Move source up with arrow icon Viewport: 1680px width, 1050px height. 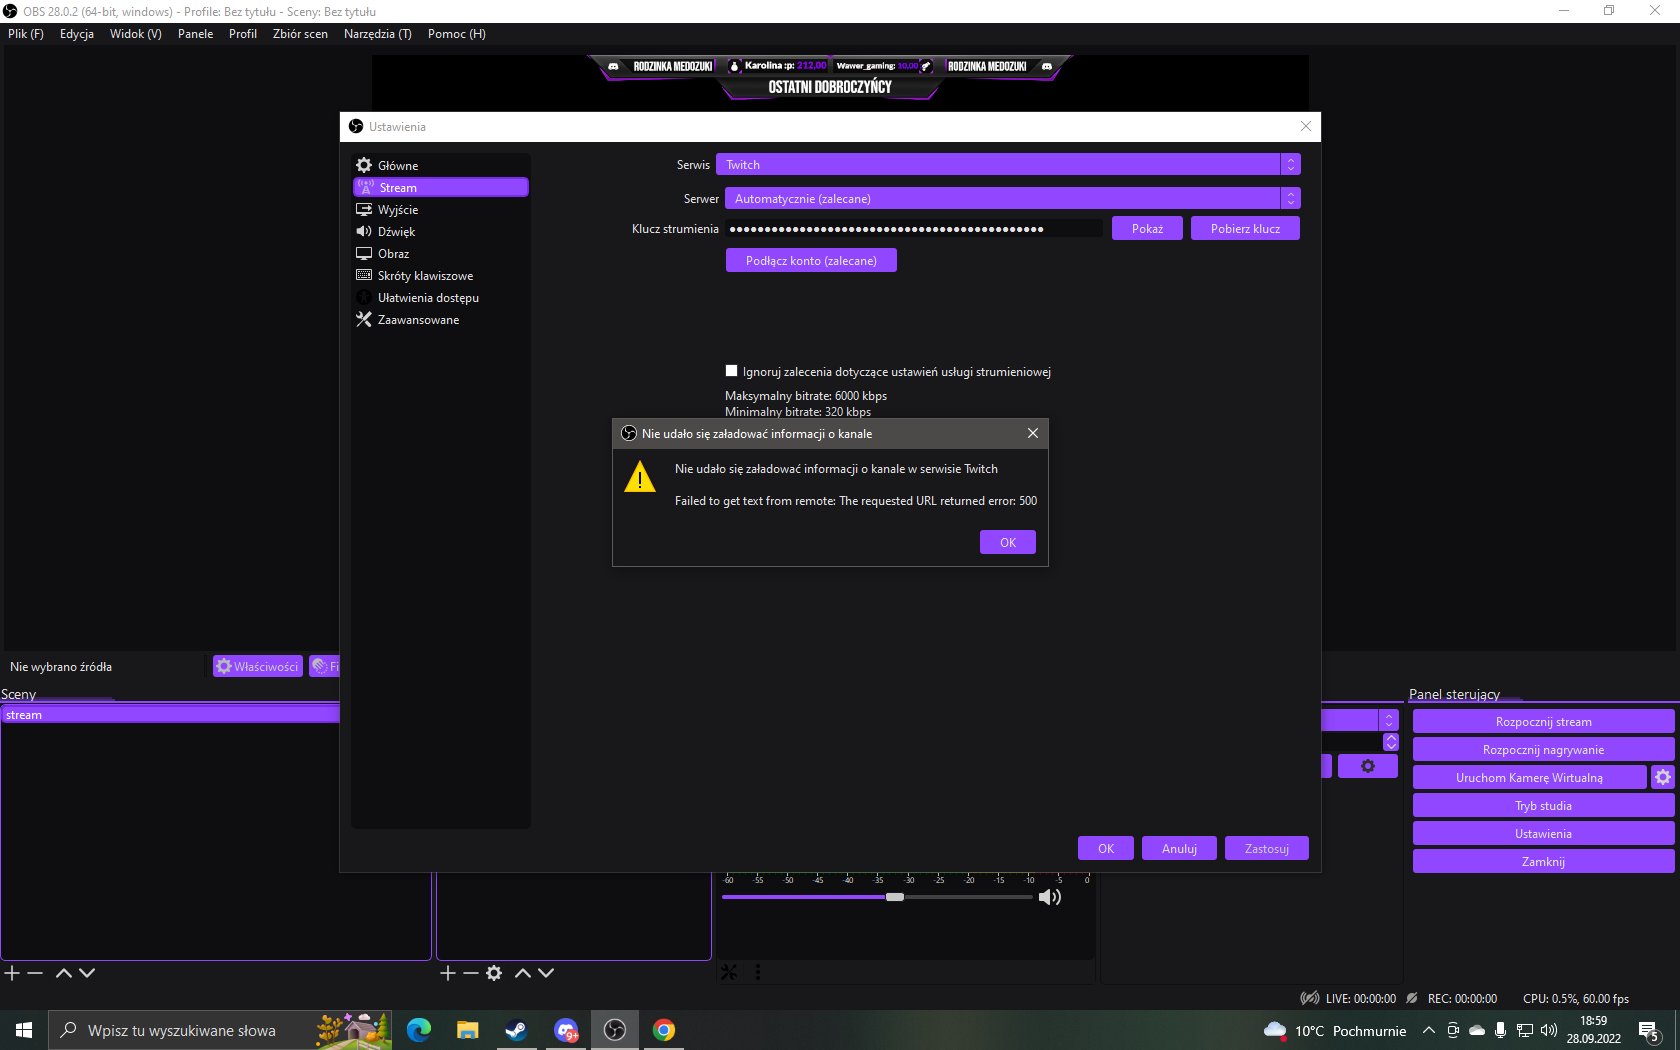[523, 973]
